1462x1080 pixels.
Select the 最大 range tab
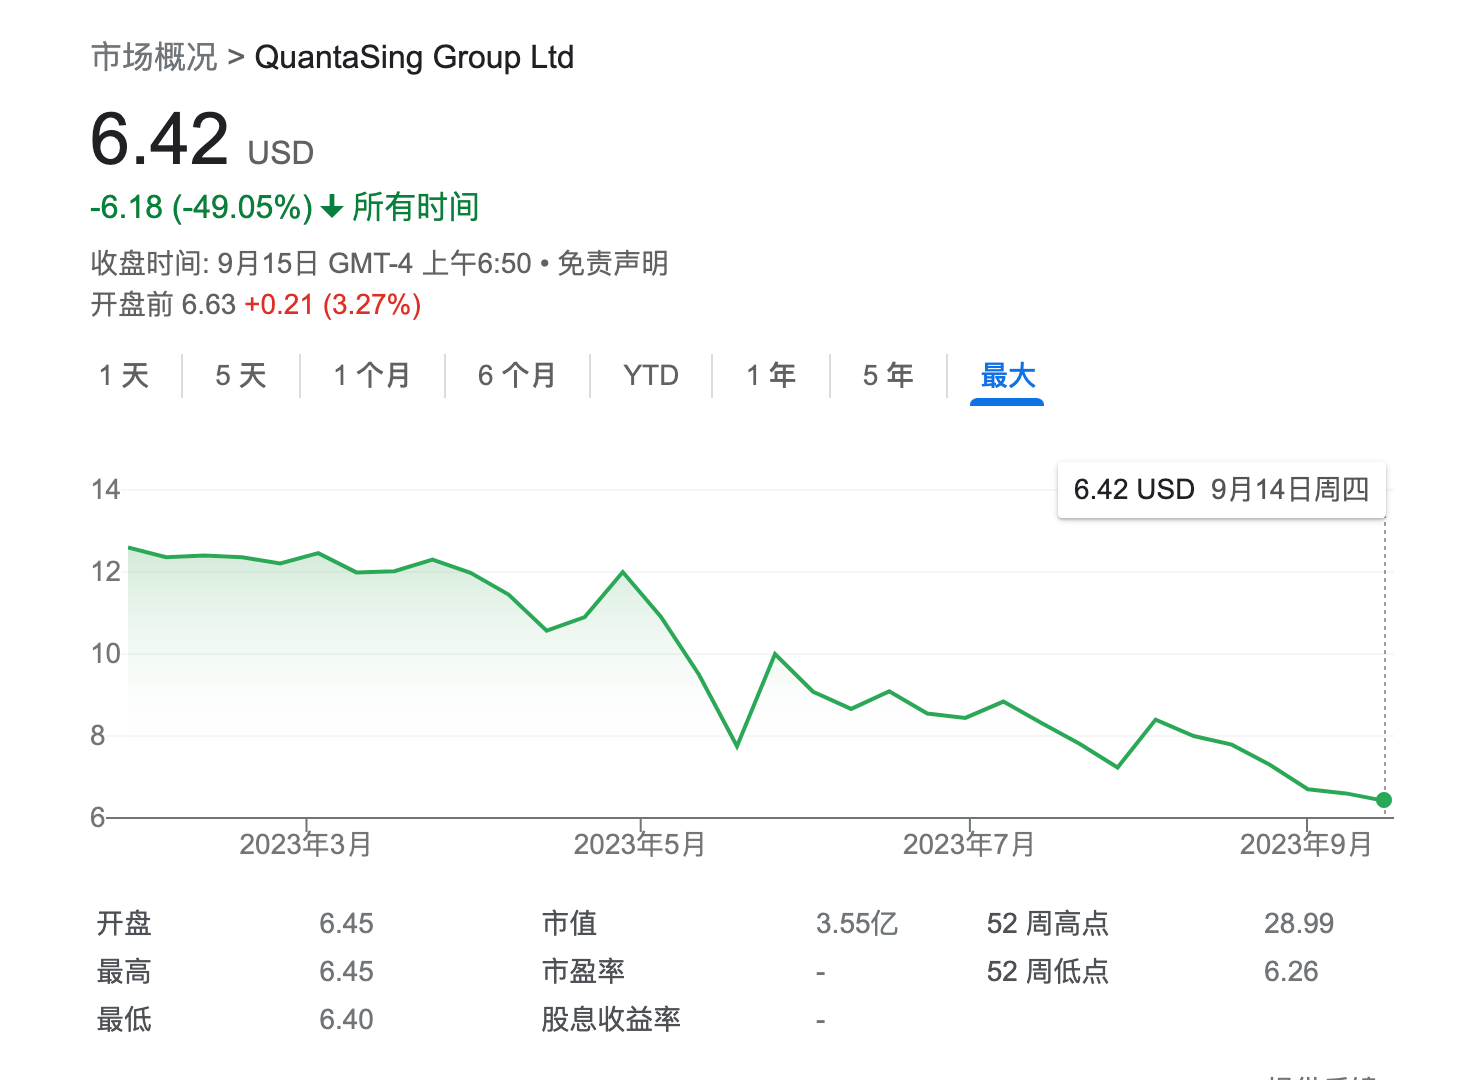(1007, 376)
